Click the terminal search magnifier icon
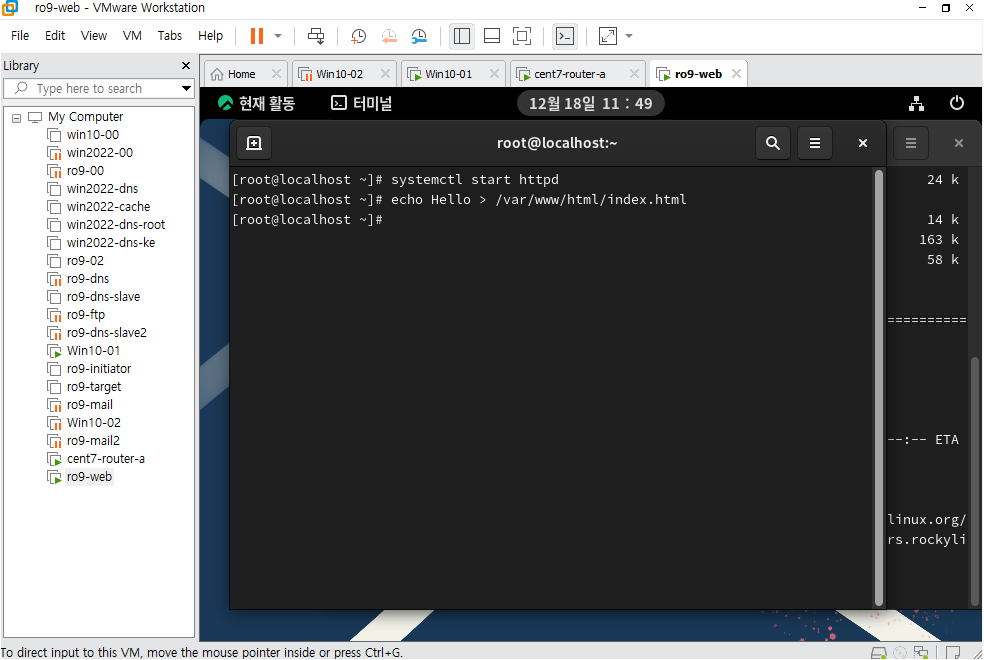 [773, 143]
